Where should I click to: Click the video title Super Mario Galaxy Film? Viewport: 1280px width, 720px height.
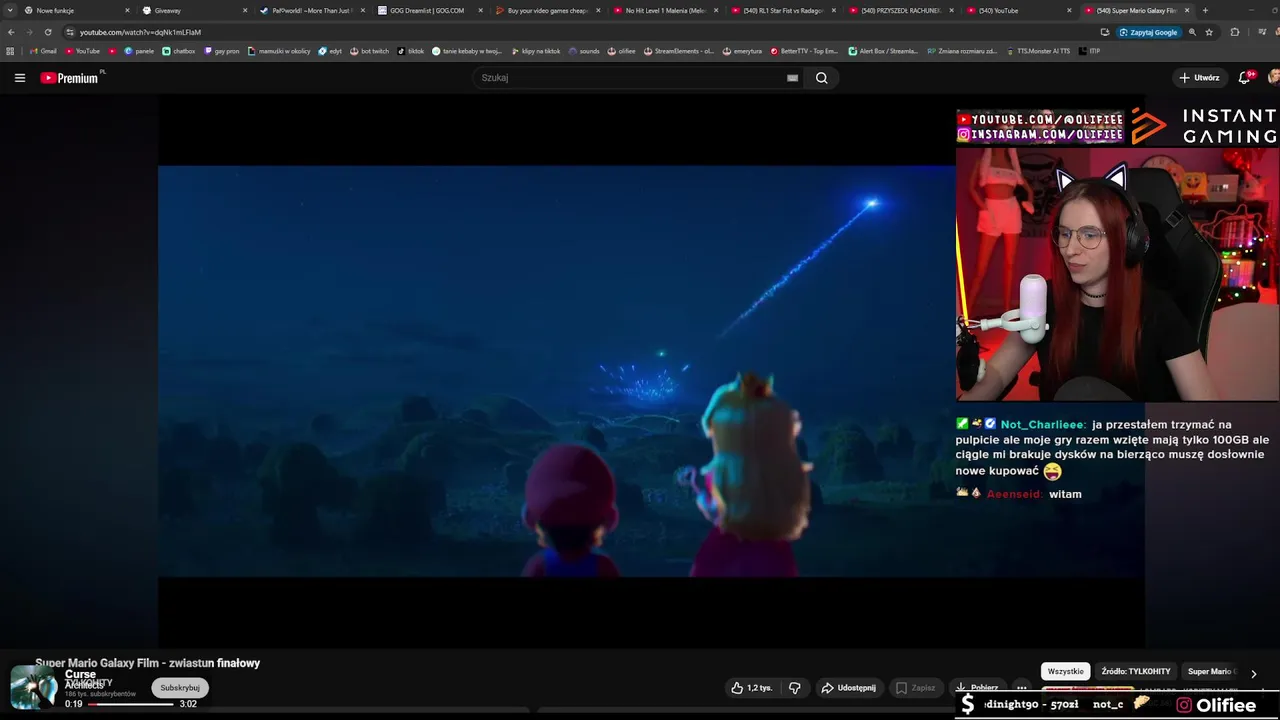click(x=148, y=663)
